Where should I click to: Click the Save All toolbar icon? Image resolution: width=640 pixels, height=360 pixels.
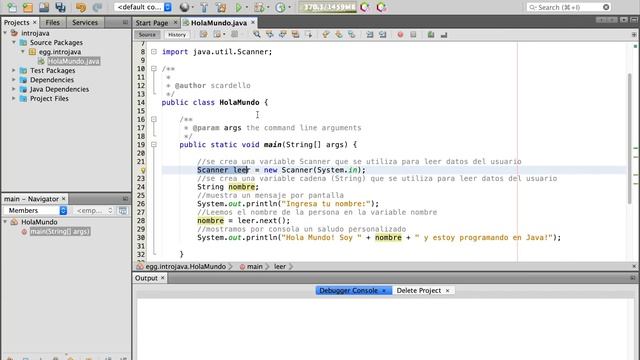pos(60,7)
